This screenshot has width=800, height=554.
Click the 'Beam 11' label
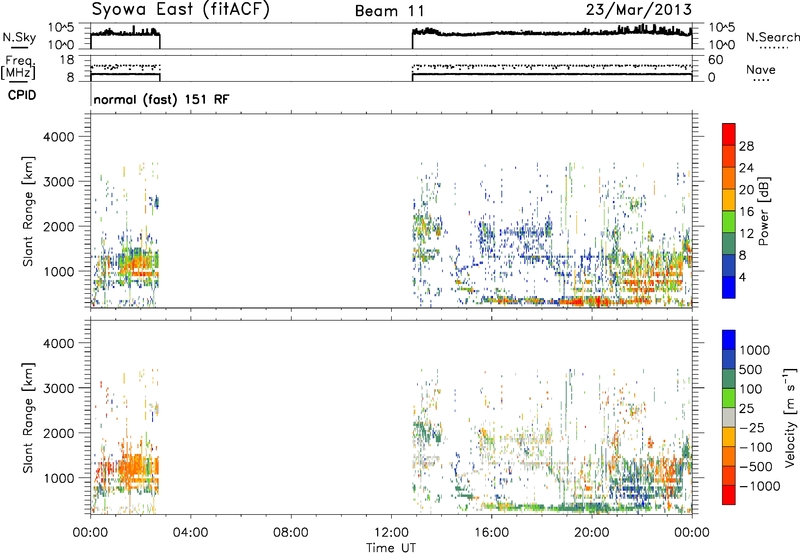coord(389,11)
